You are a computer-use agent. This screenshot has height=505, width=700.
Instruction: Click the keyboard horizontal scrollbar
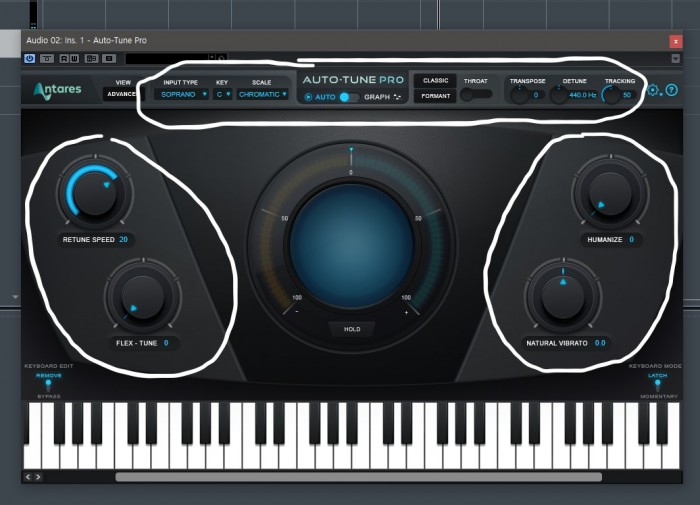tap(358, 477)
